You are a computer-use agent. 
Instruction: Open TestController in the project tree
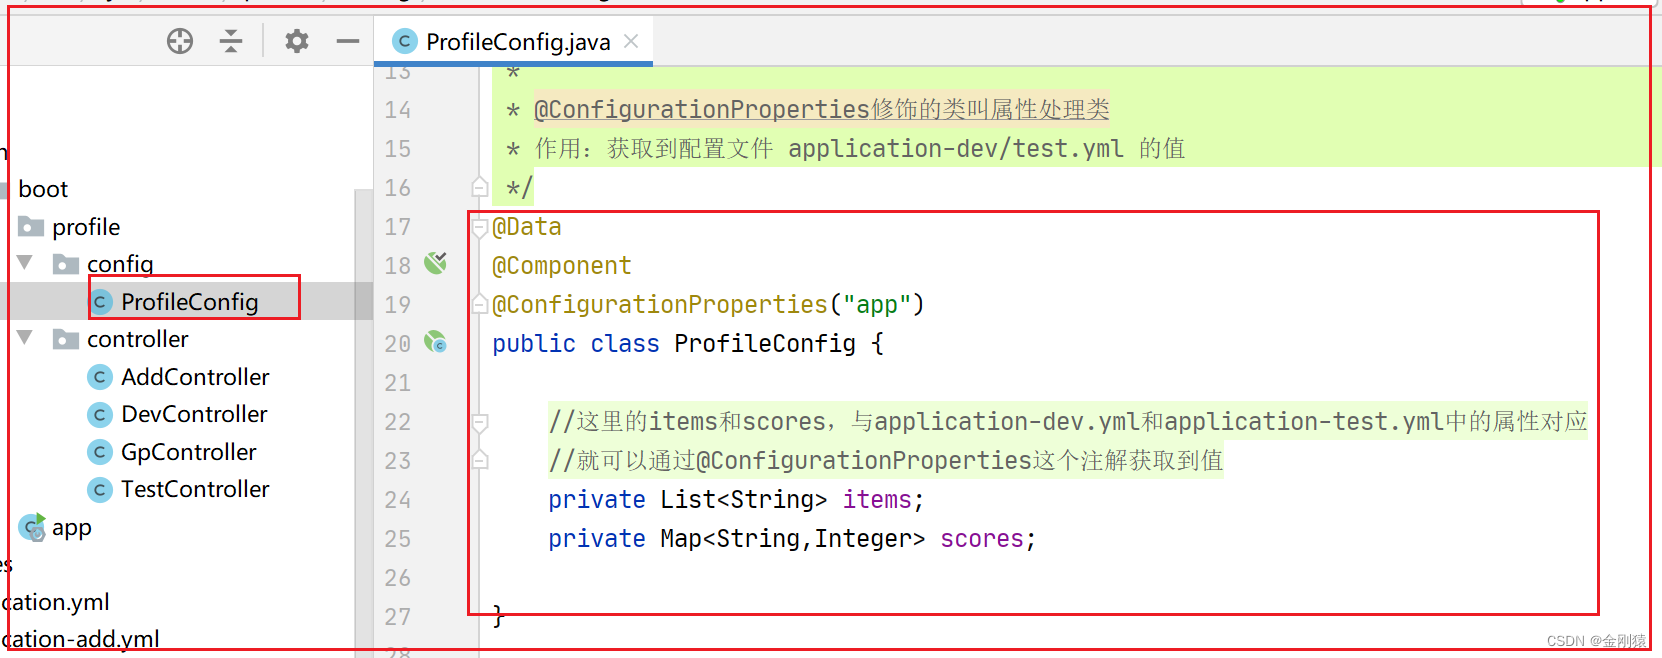[195, 489]
